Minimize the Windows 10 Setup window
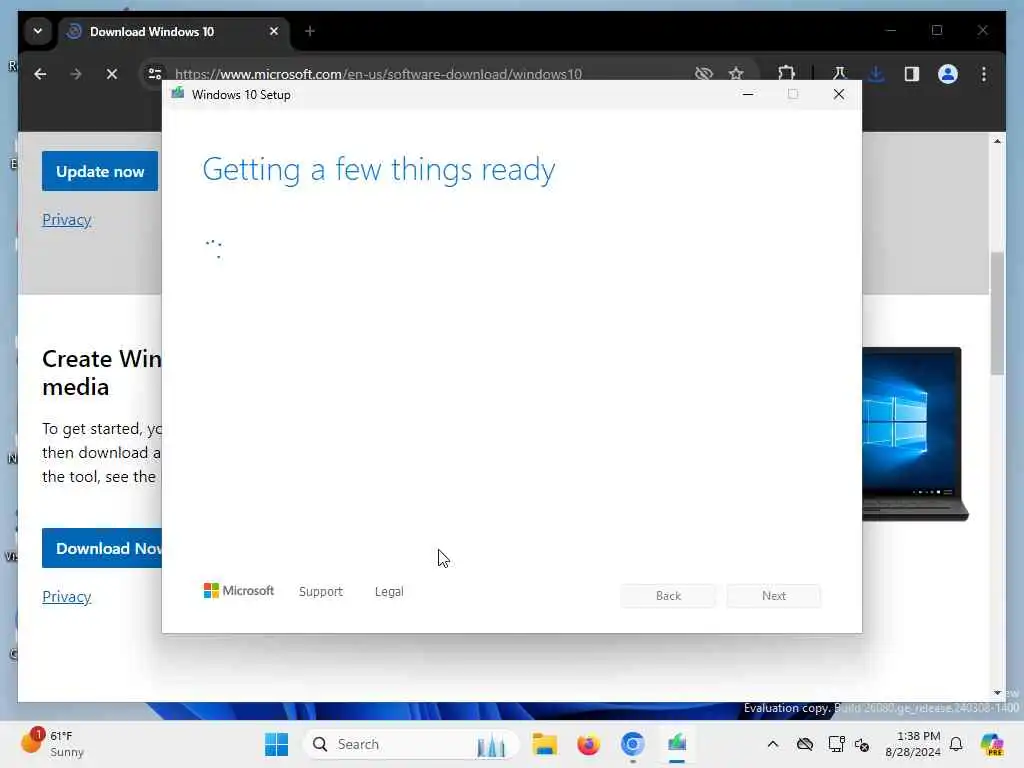This screenshot has height=768, width=1024. pyautogui.click(x=748, y=95)
